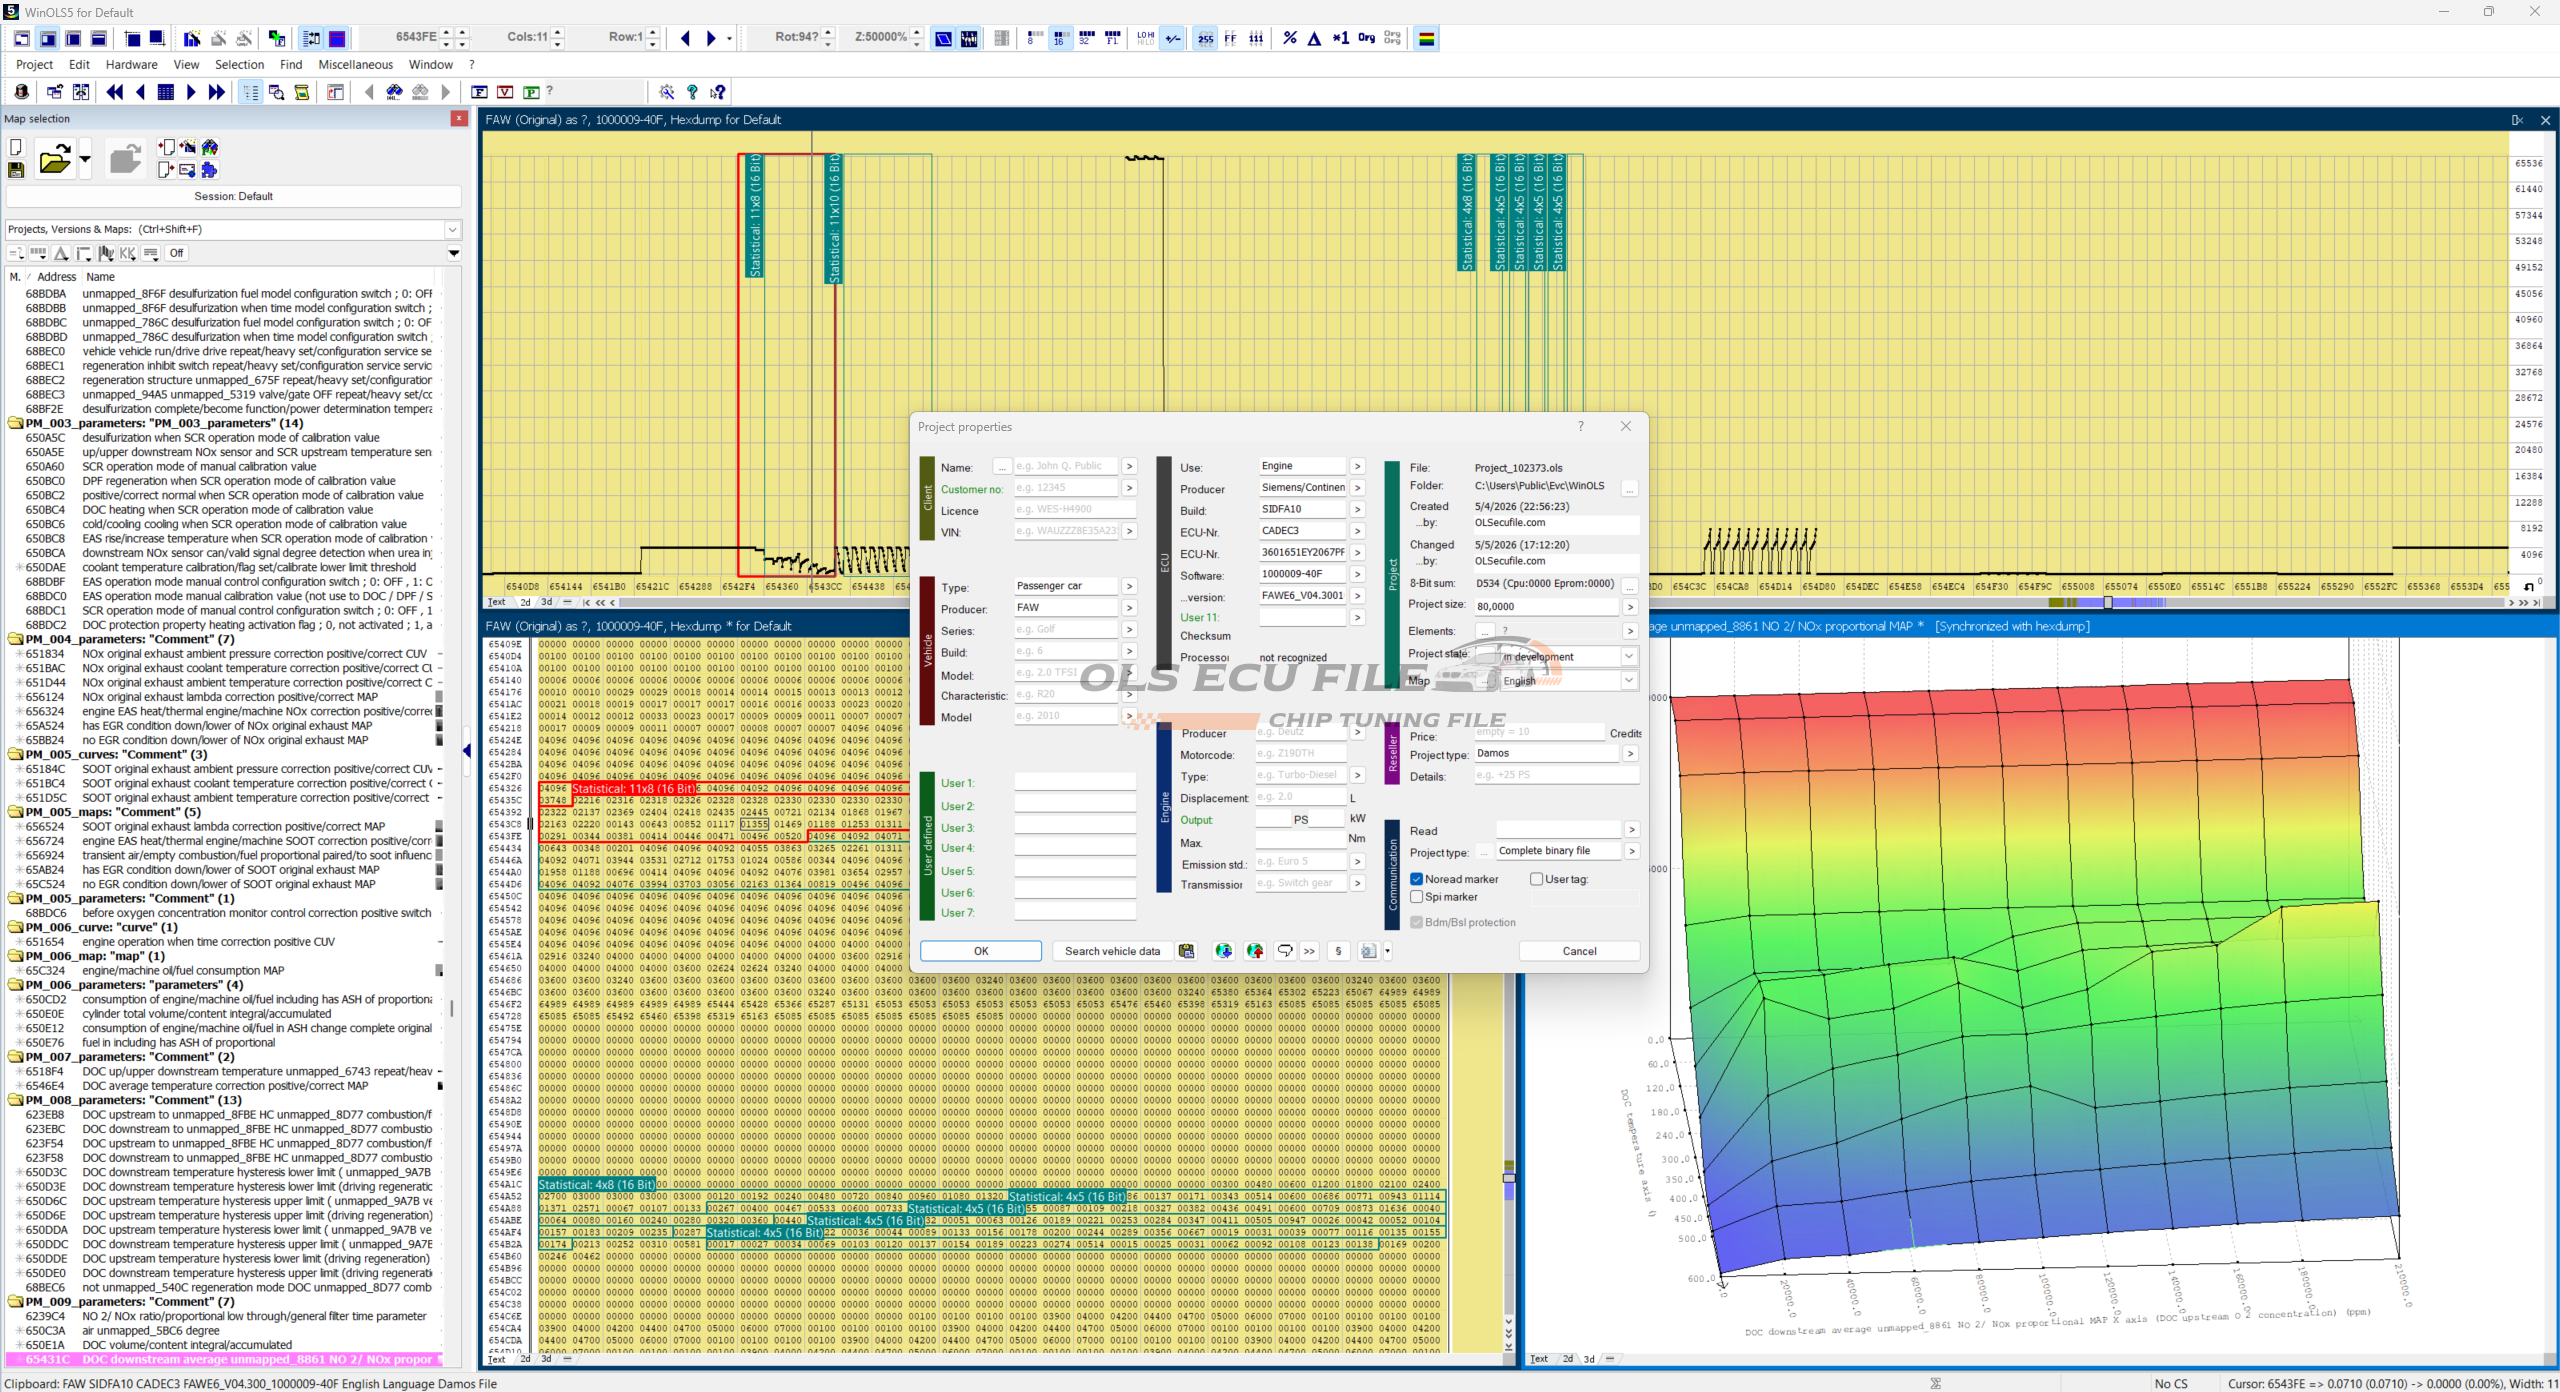Click the color palette swatch icon in toolbar
Screen dimensions: 2560x1392
[1427, 38]
